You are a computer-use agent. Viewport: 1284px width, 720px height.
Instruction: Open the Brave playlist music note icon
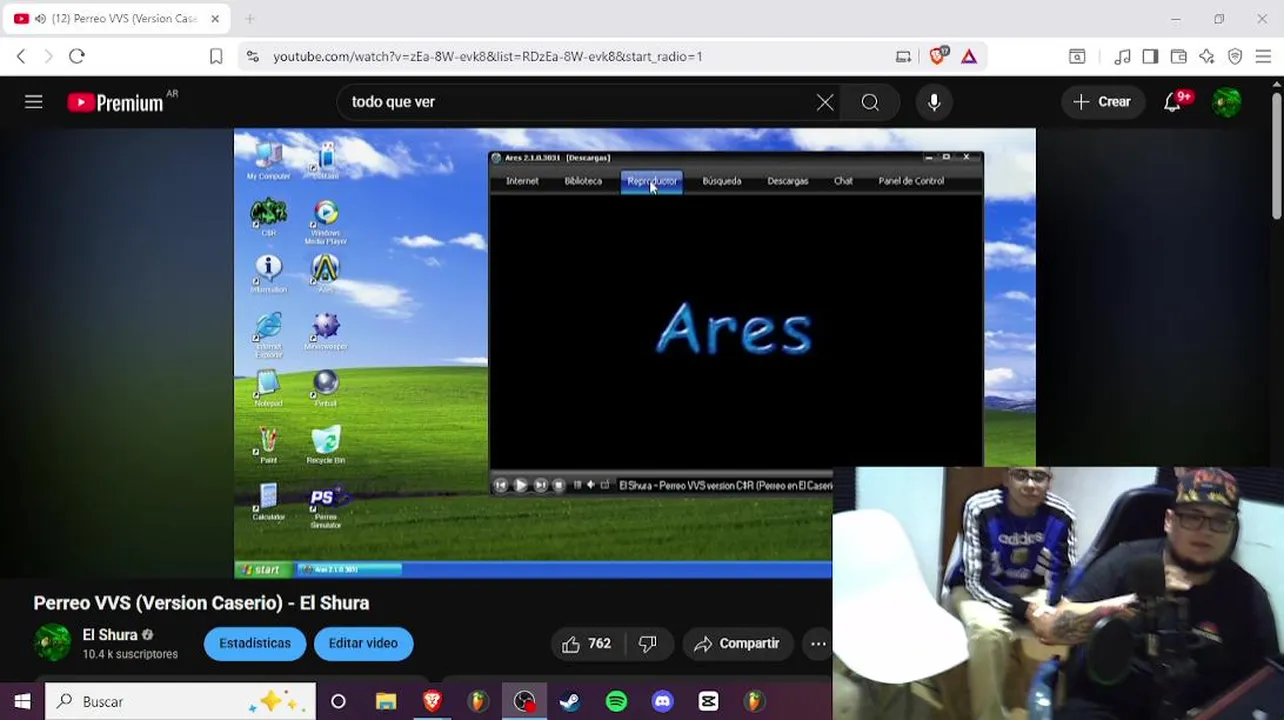pyautogui.click(x=1122, y=57)
